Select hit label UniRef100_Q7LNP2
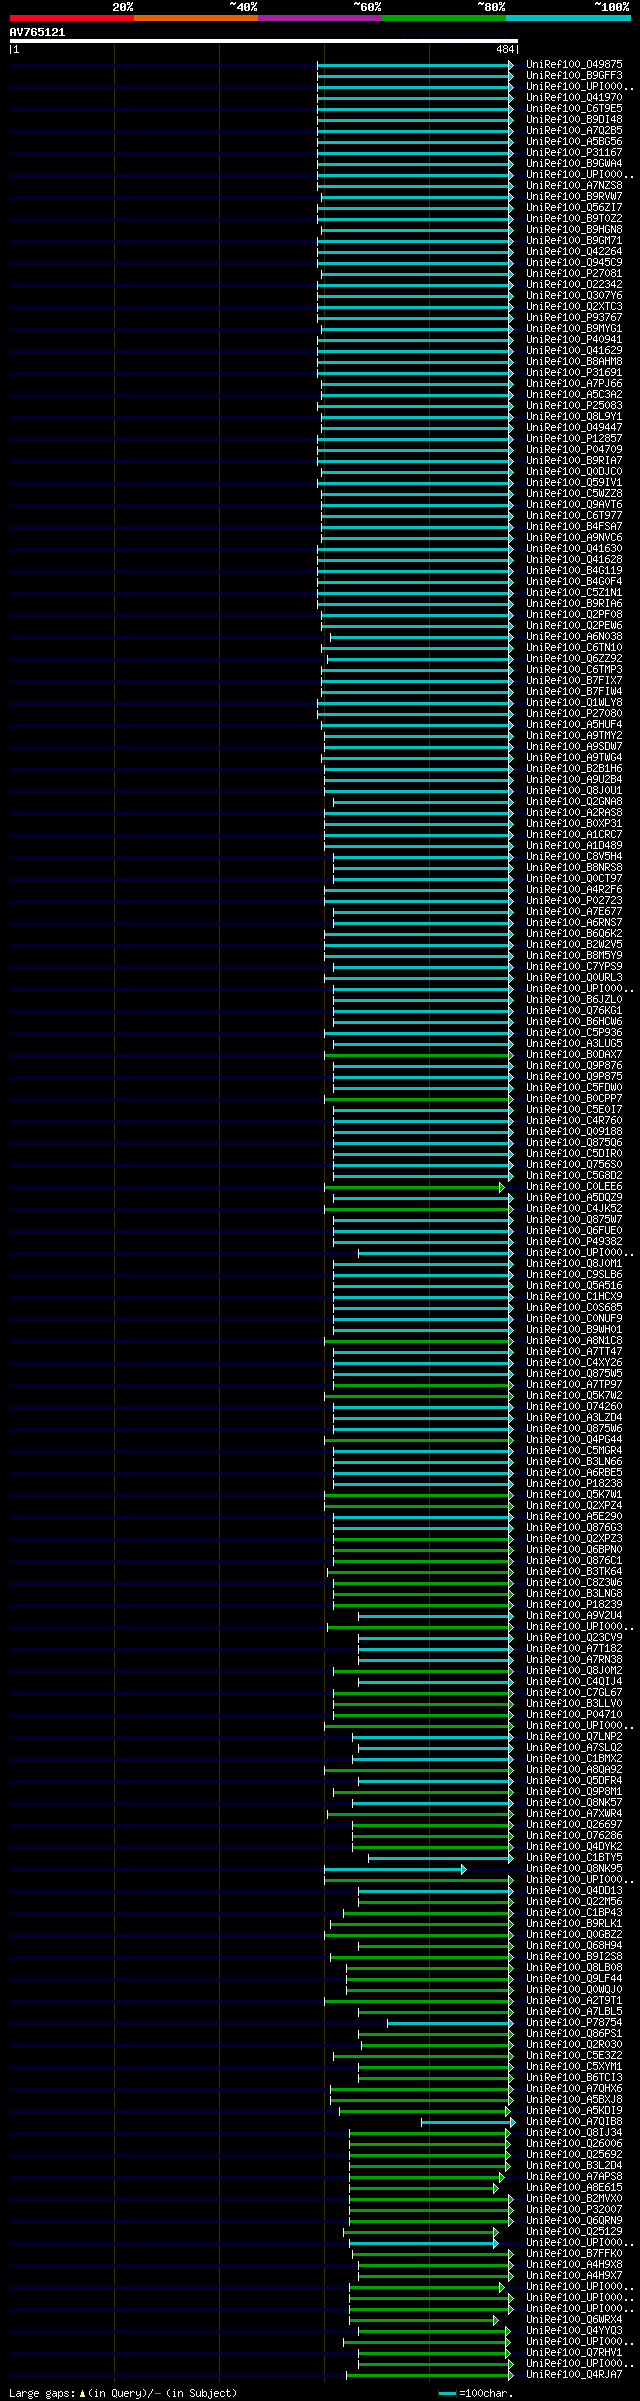 pos(574,1736)
